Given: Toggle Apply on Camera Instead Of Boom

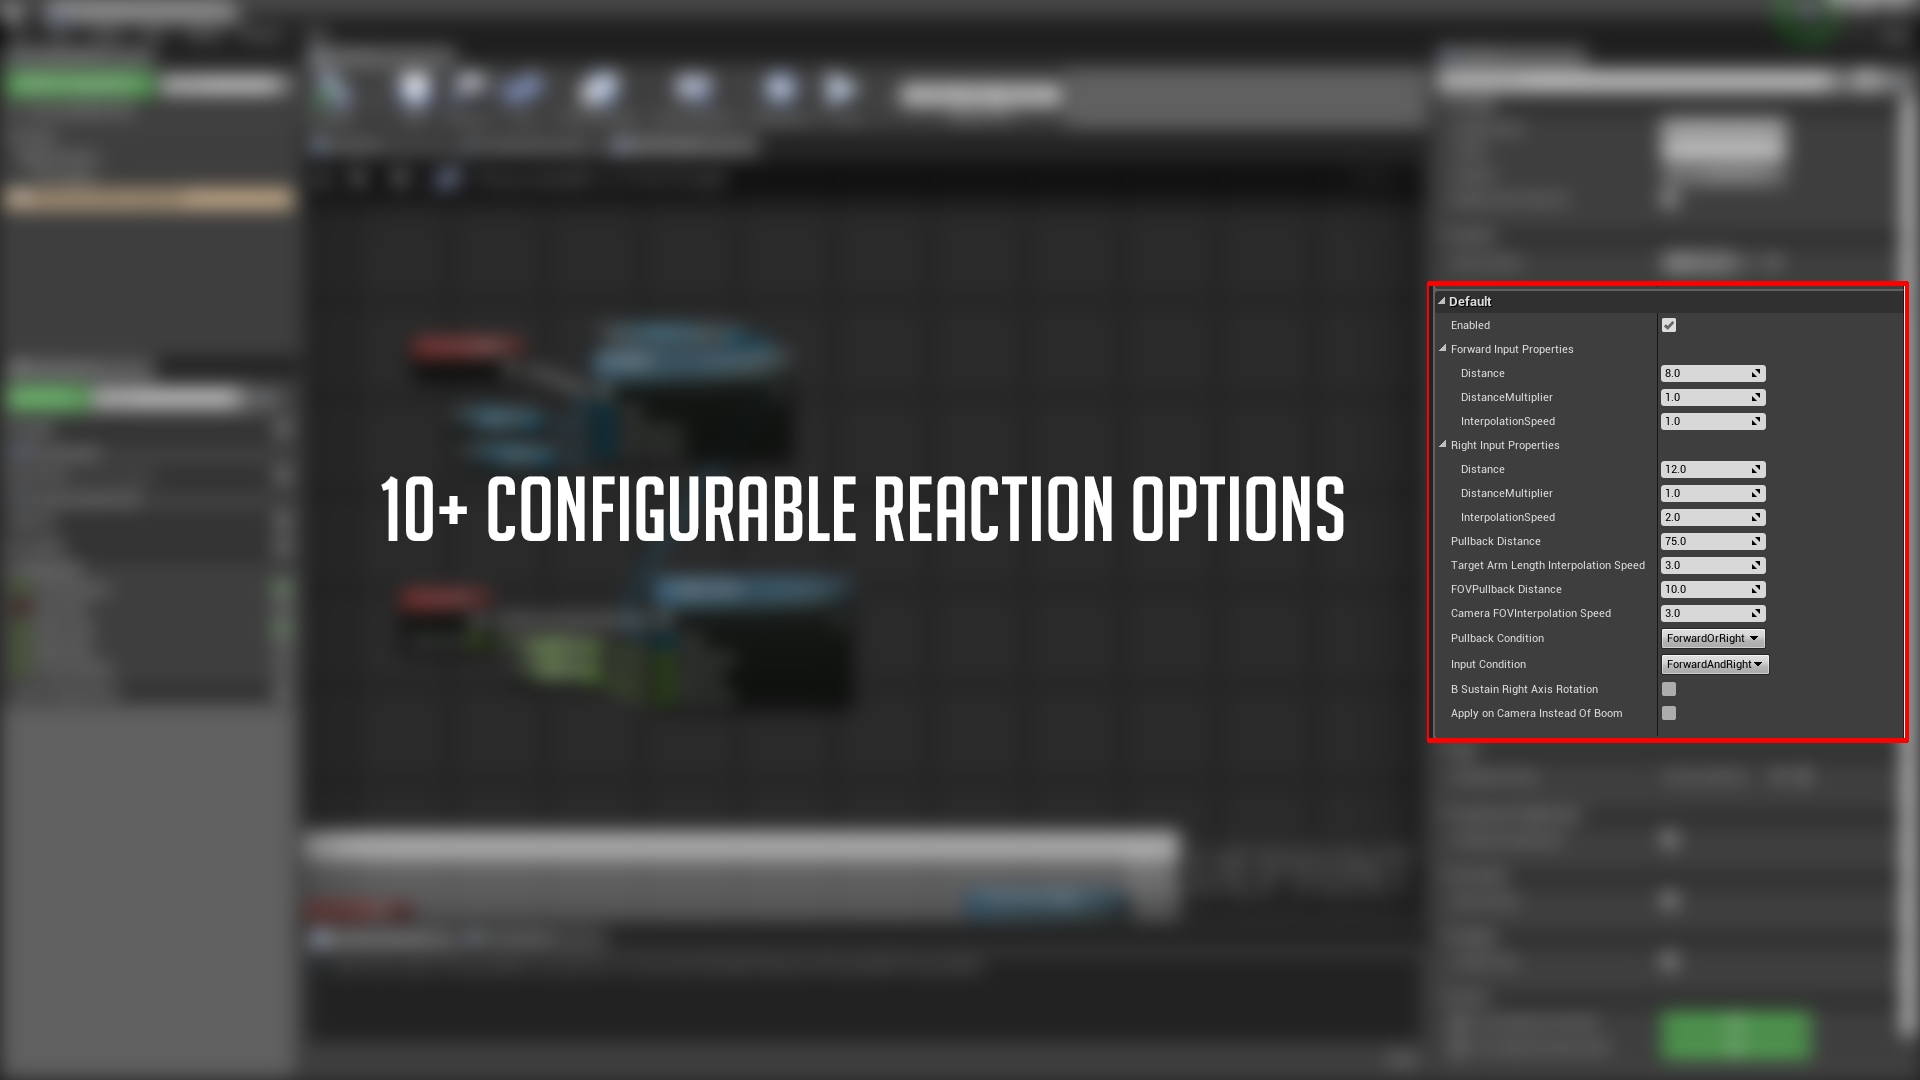Looking at the screenshot, I should (x=1668, y=712).
